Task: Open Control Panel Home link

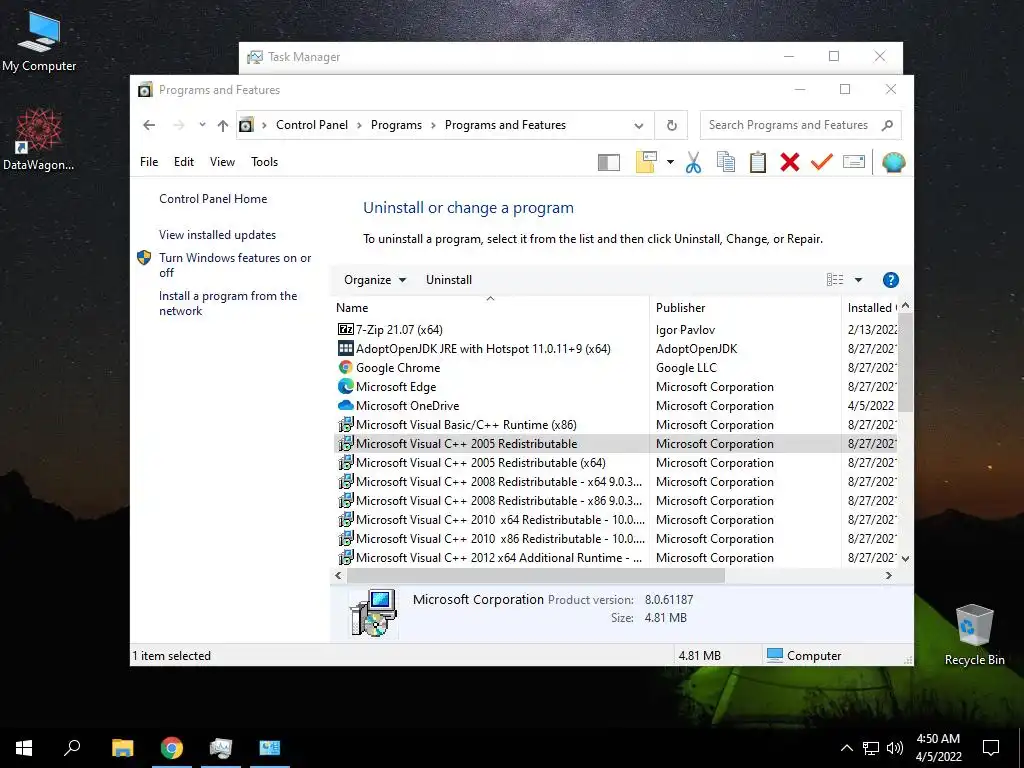Action: click(213, 199)
